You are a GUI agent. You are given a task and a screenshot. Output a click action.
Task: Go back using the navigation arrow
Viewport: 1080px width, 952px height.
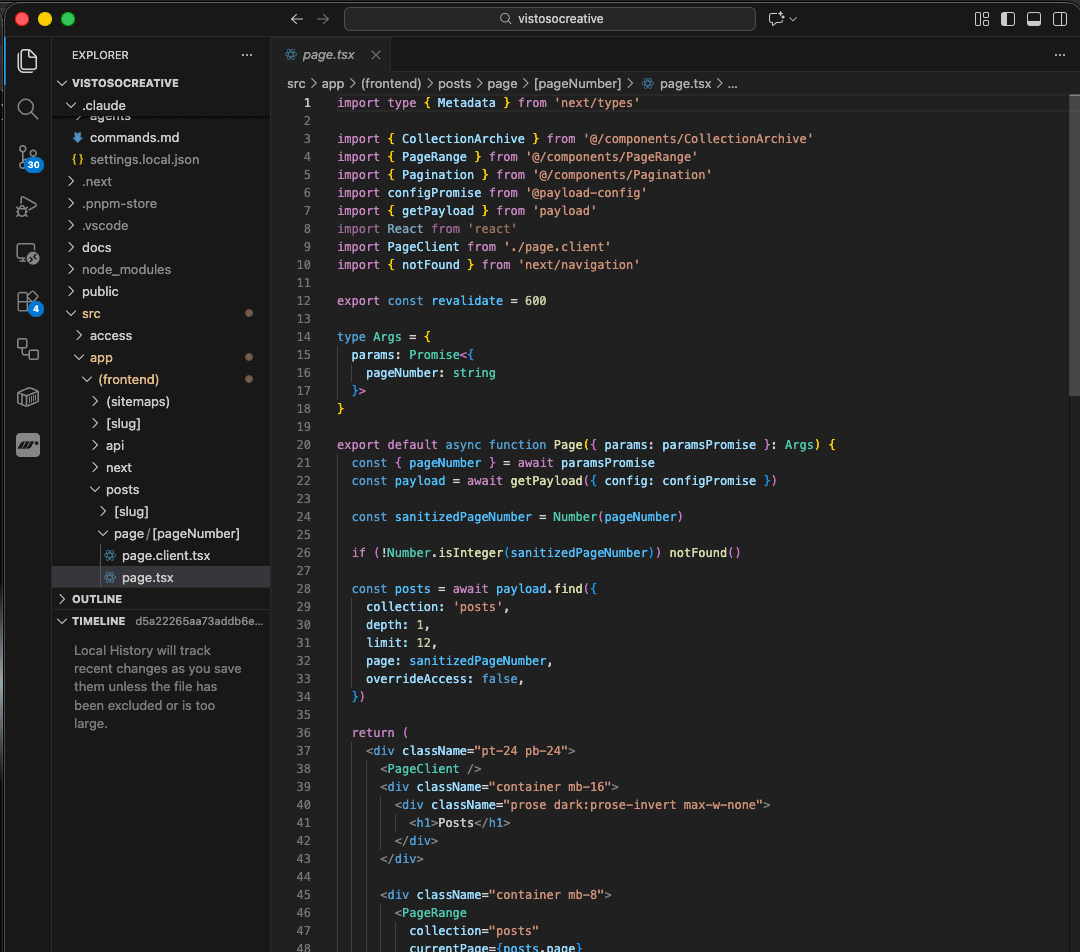pos(296,19)
